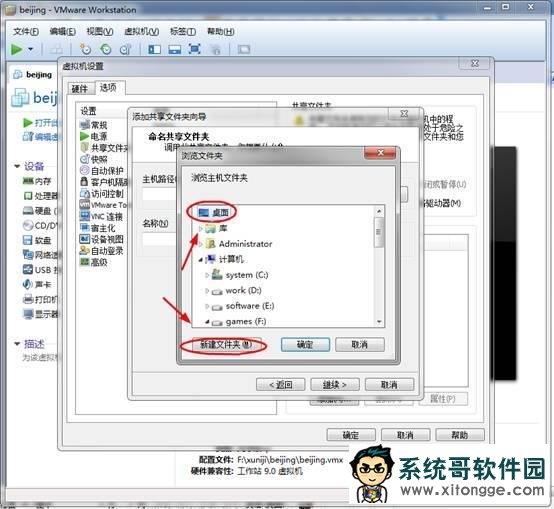
Task: Open the 帮助(H) menu
Action: point(220,31)
